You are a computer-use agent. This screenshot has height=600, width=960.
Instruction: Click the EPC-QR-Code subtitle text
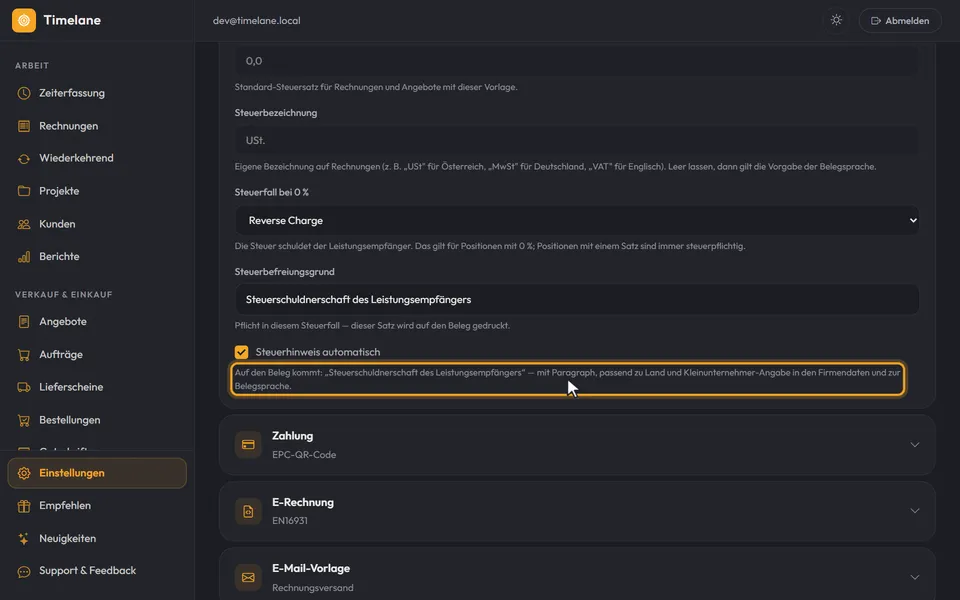click(304, 455)
